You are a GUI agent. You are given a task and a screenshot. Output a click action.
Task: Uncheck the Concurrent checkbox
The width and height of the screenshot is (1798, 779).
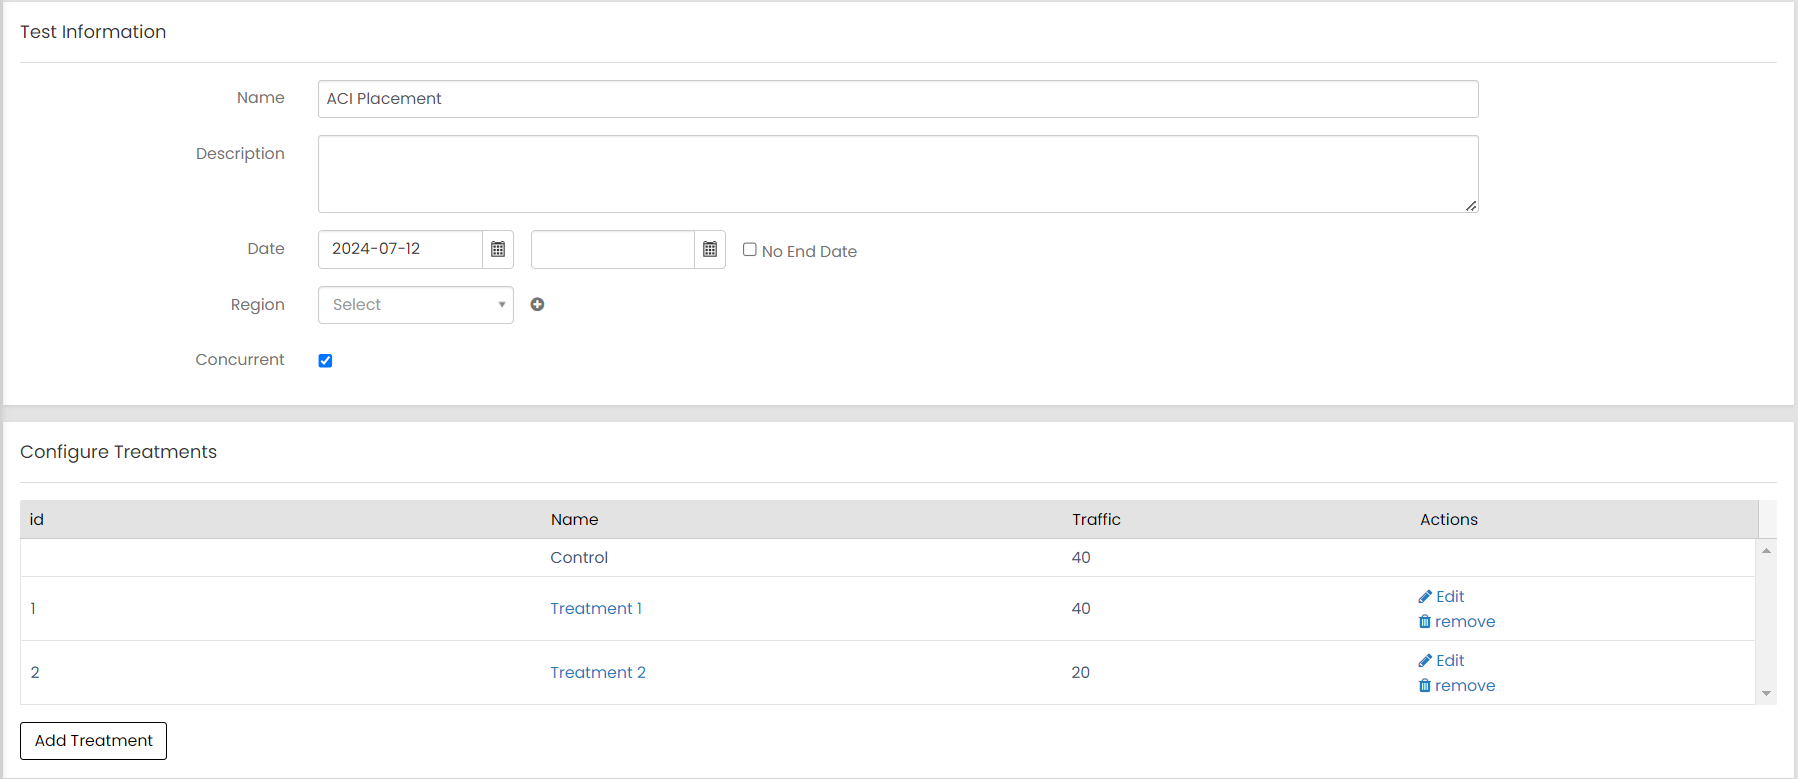pos(325,361)
